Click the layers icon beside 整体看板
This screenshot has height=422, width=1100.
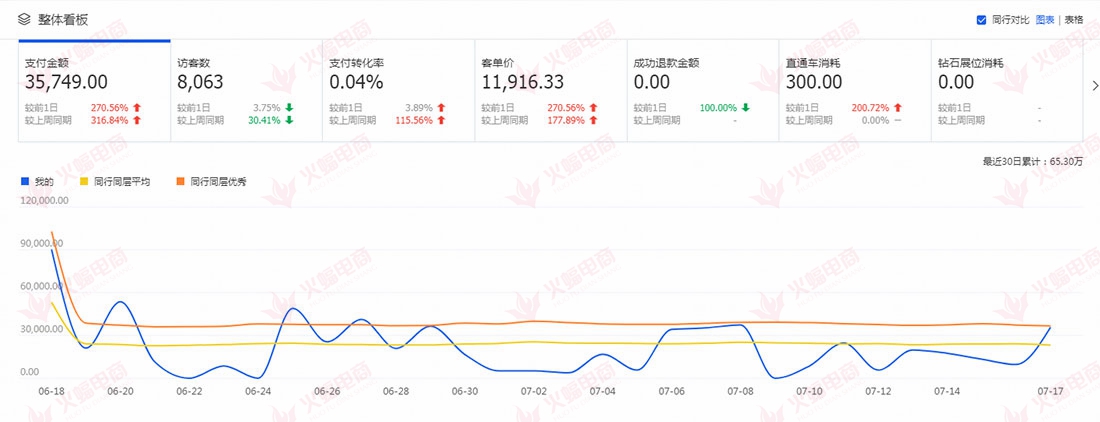(x=23, y=18)
